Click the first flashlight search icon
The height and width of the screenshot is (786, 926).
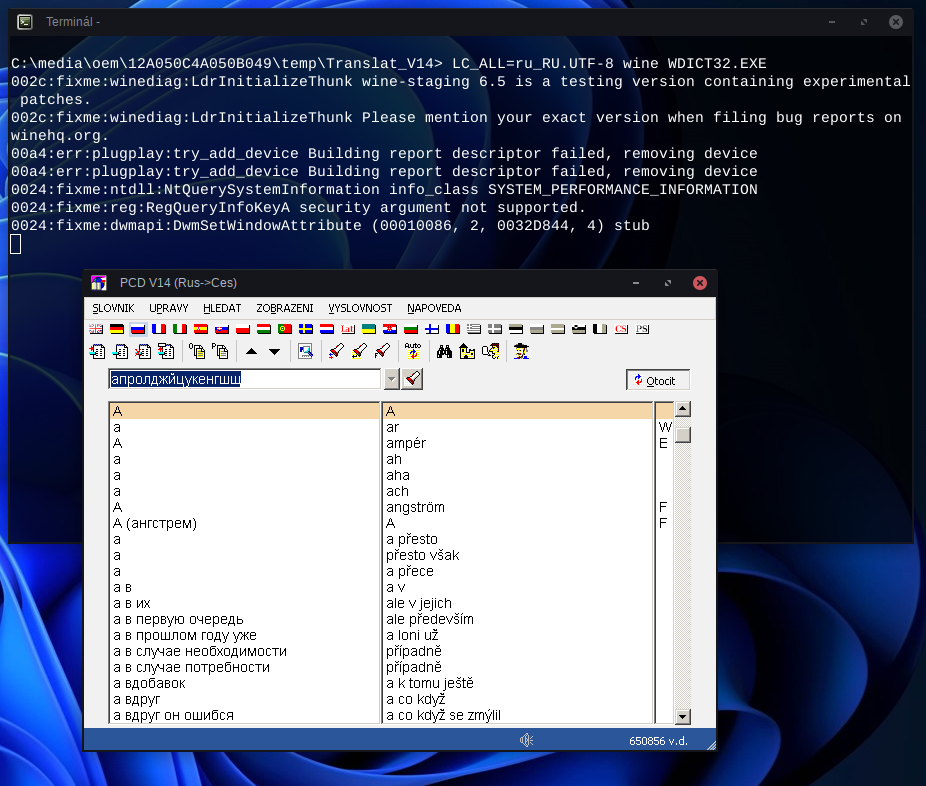336,352
